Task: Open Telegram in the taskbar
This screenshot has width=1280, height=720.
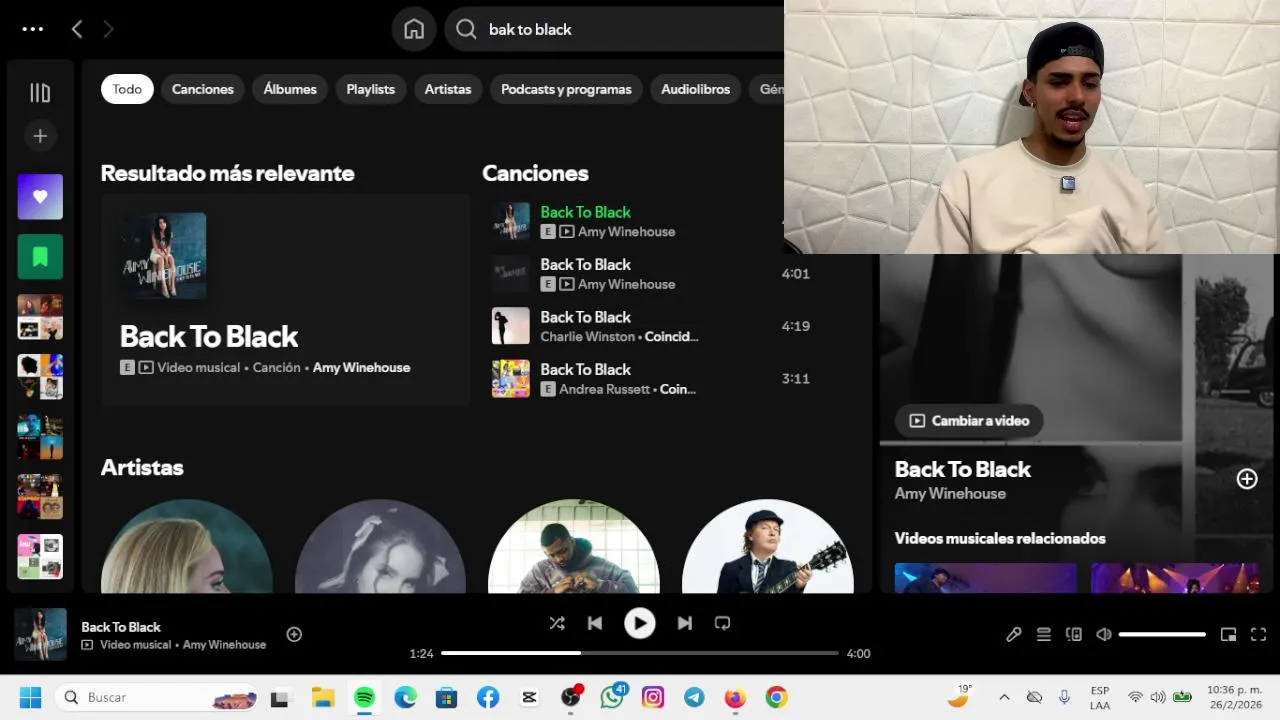Action: [694, 697]
